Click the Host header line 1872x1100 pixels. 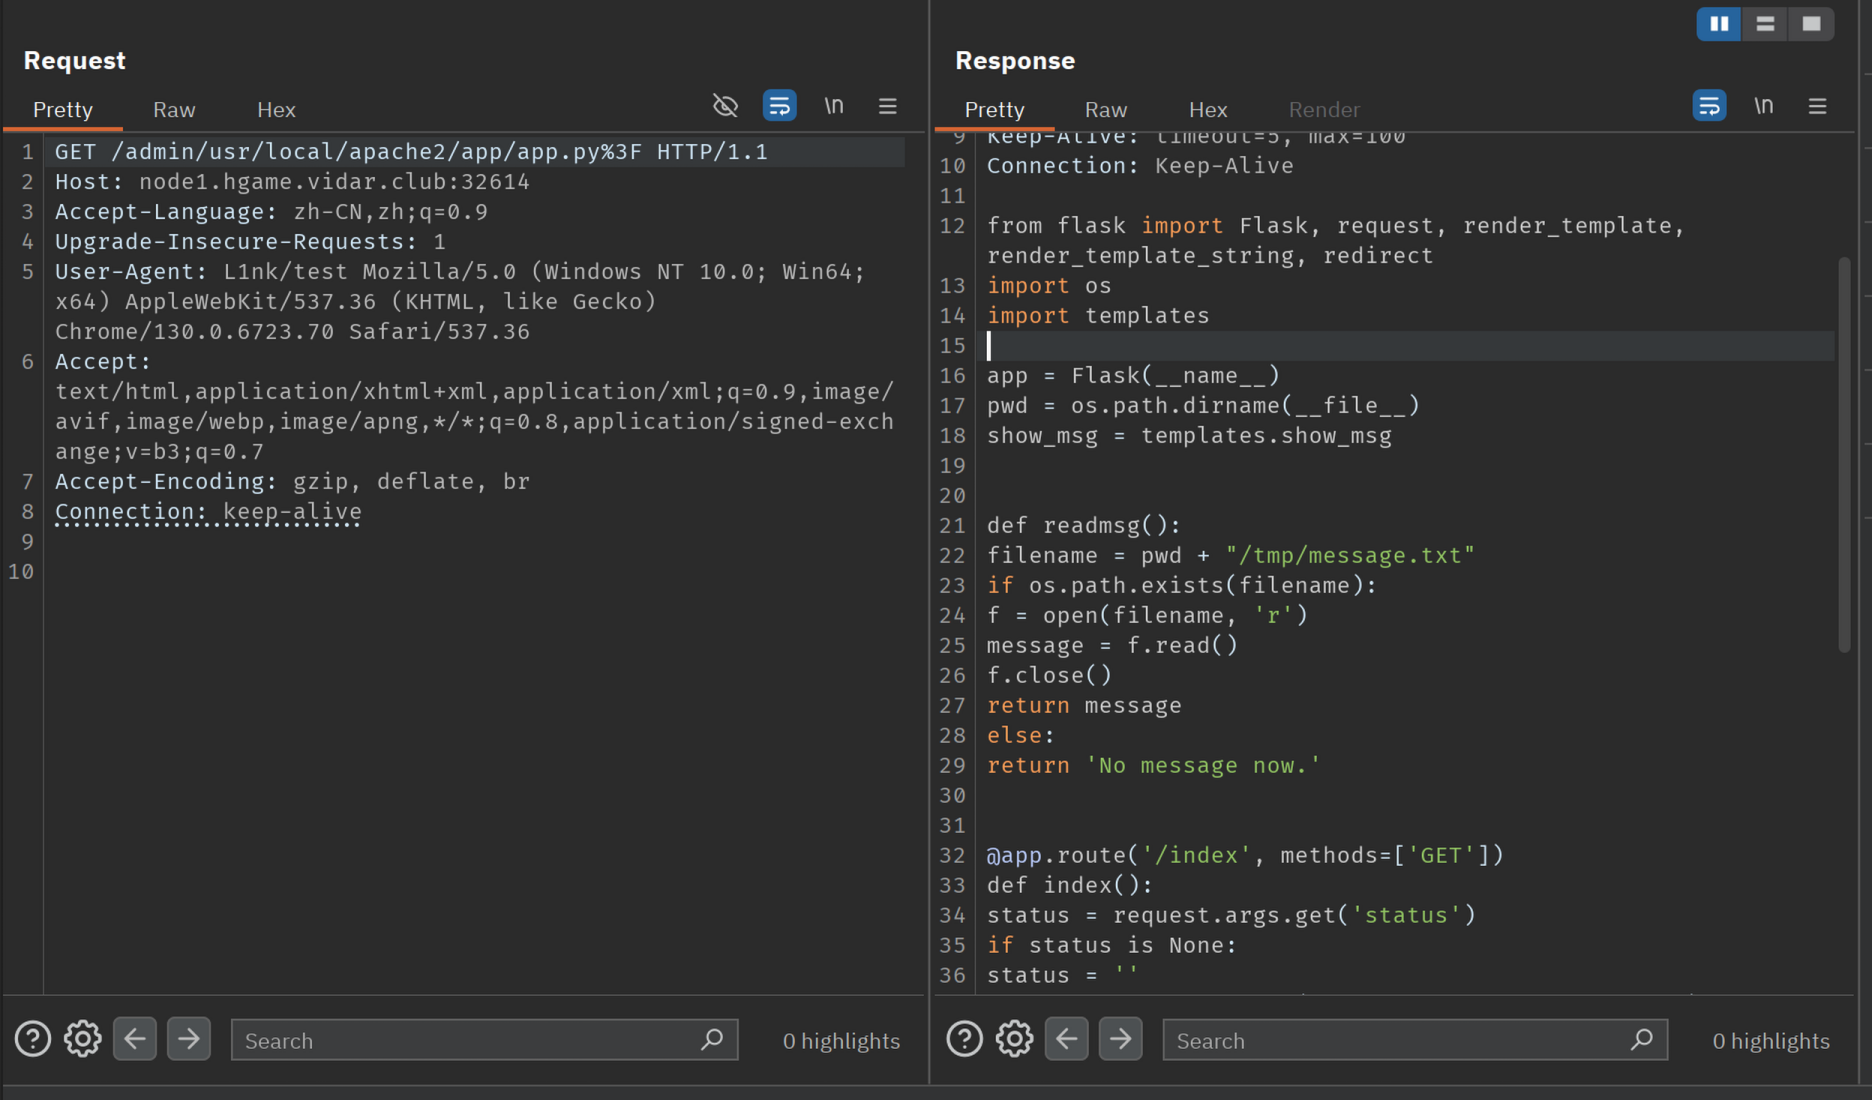(292, 182)
